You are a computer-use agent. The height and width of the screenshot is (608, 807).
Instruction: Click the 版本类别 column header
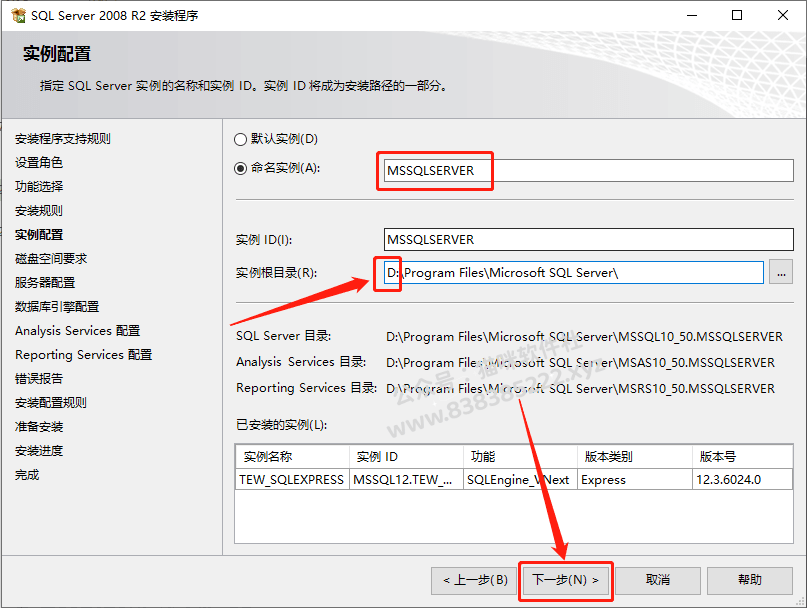click(635, 457)
